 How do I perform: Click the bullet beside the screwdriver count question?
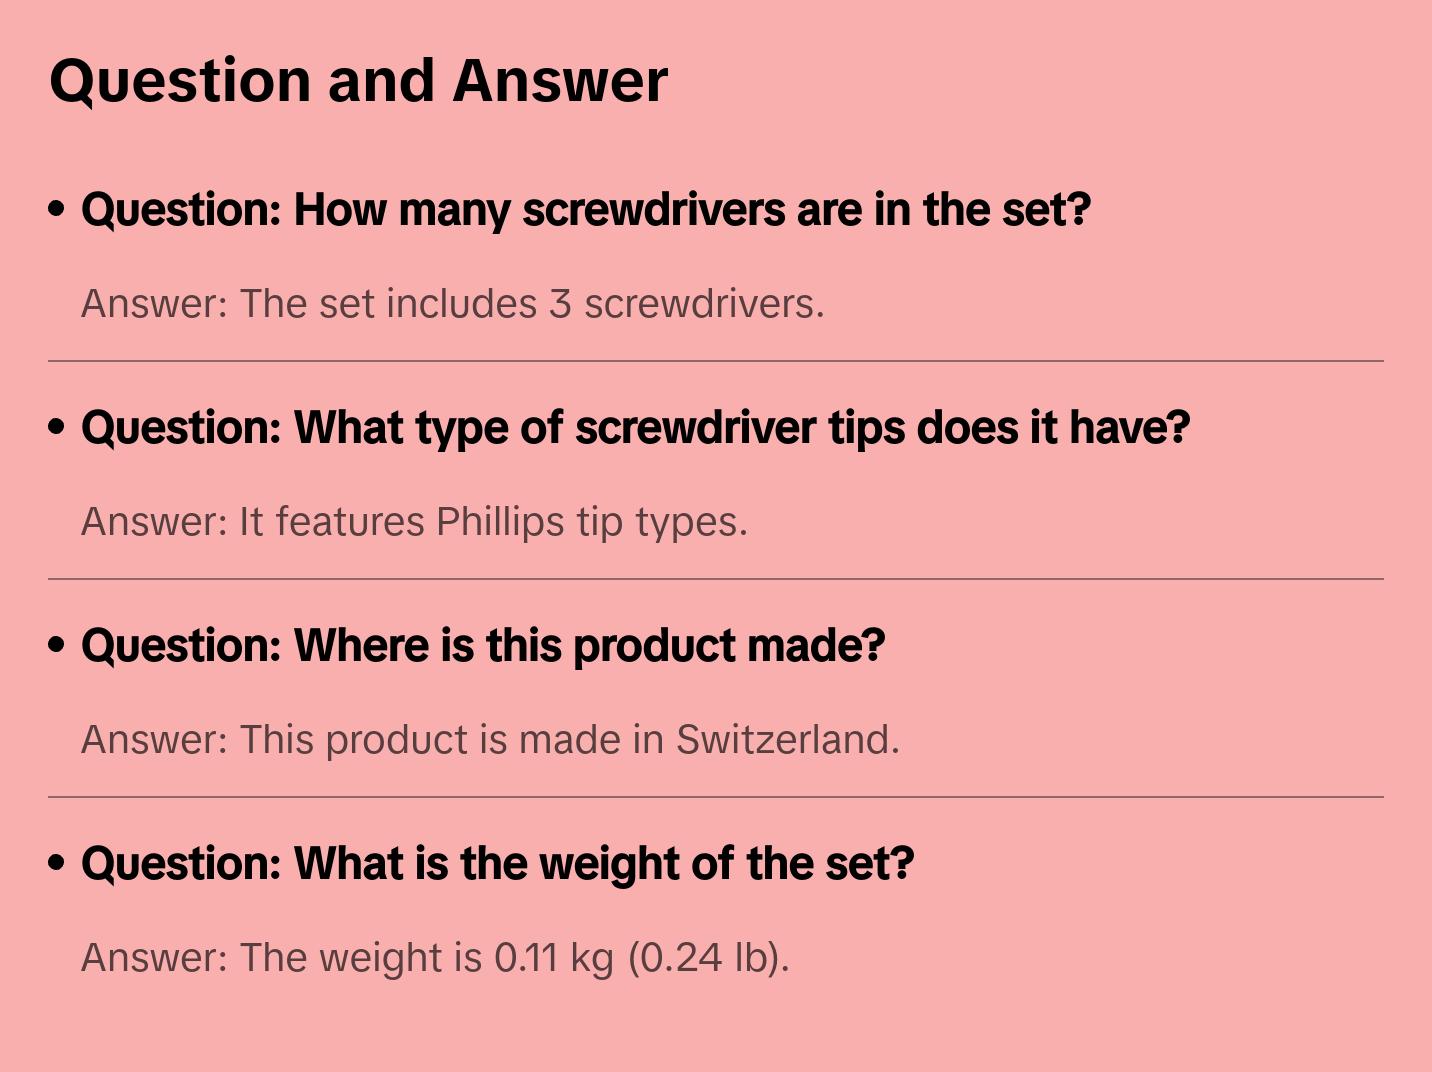point(57,209)
